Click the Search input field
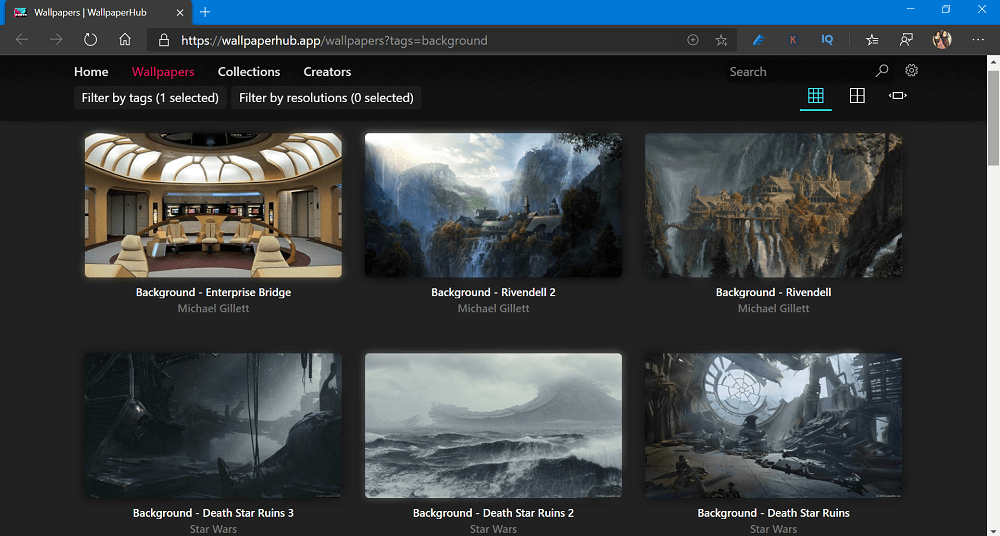The height and width of the screenshot is (536, 1000). click(798, 71)
